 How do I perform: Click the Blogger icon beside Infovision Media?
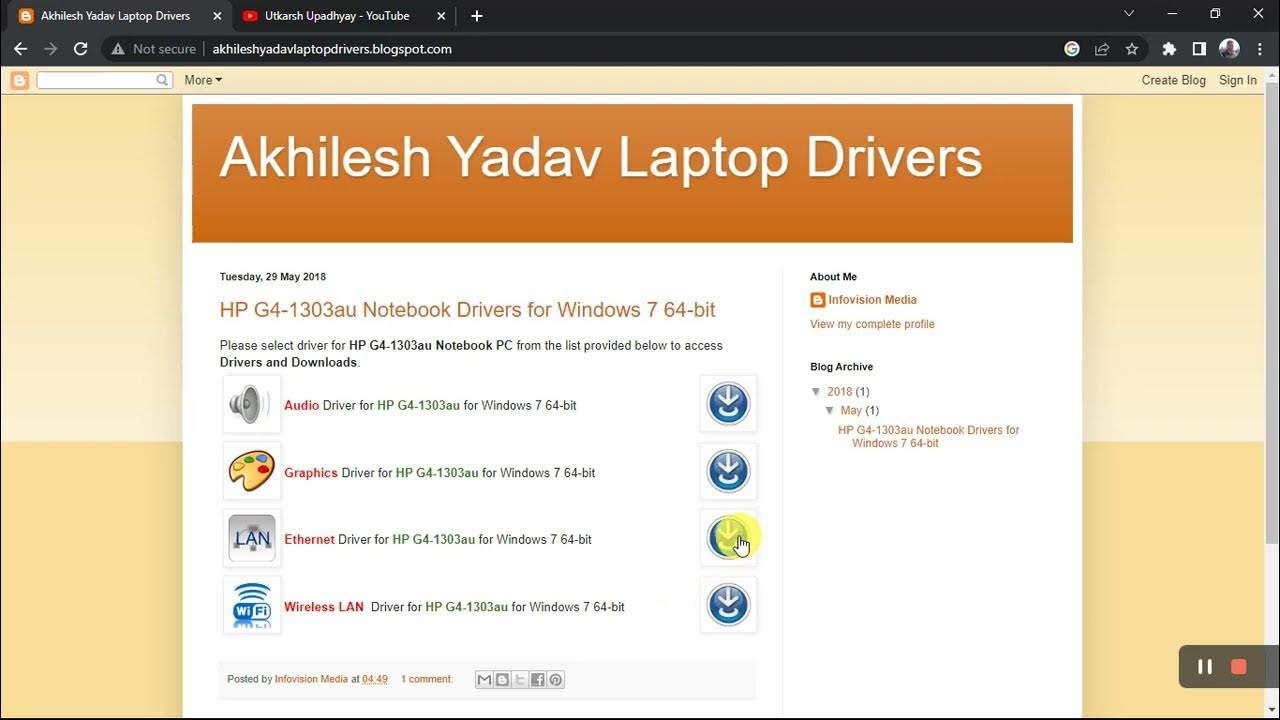[818, 300]
